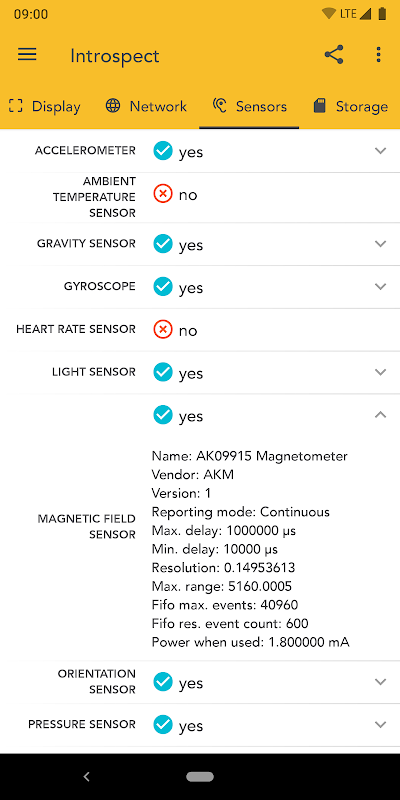Expand the Orientation Sensor chevron

point(380,682)
